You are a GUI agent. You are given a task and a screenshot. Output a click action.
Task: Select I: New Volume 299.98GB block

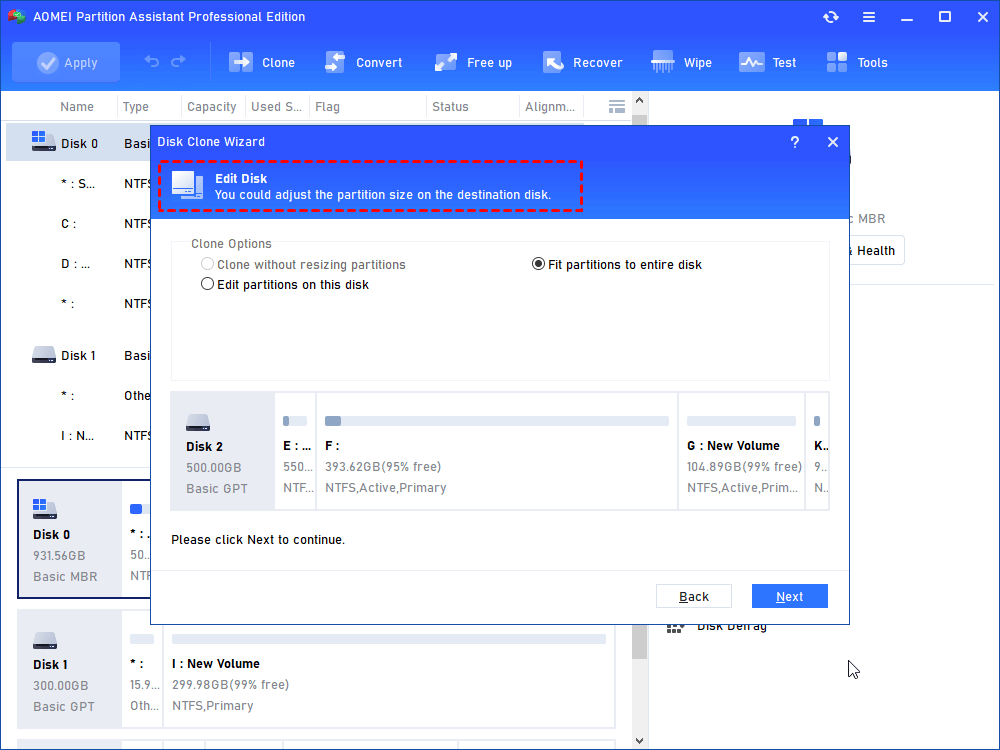(x=389, y=669)
